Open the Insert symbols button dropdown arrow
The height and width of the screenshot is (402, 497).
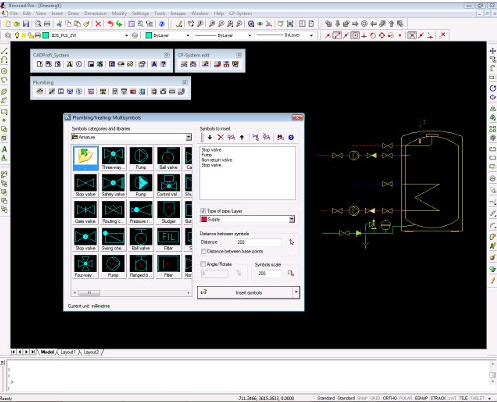coord(296,292)
